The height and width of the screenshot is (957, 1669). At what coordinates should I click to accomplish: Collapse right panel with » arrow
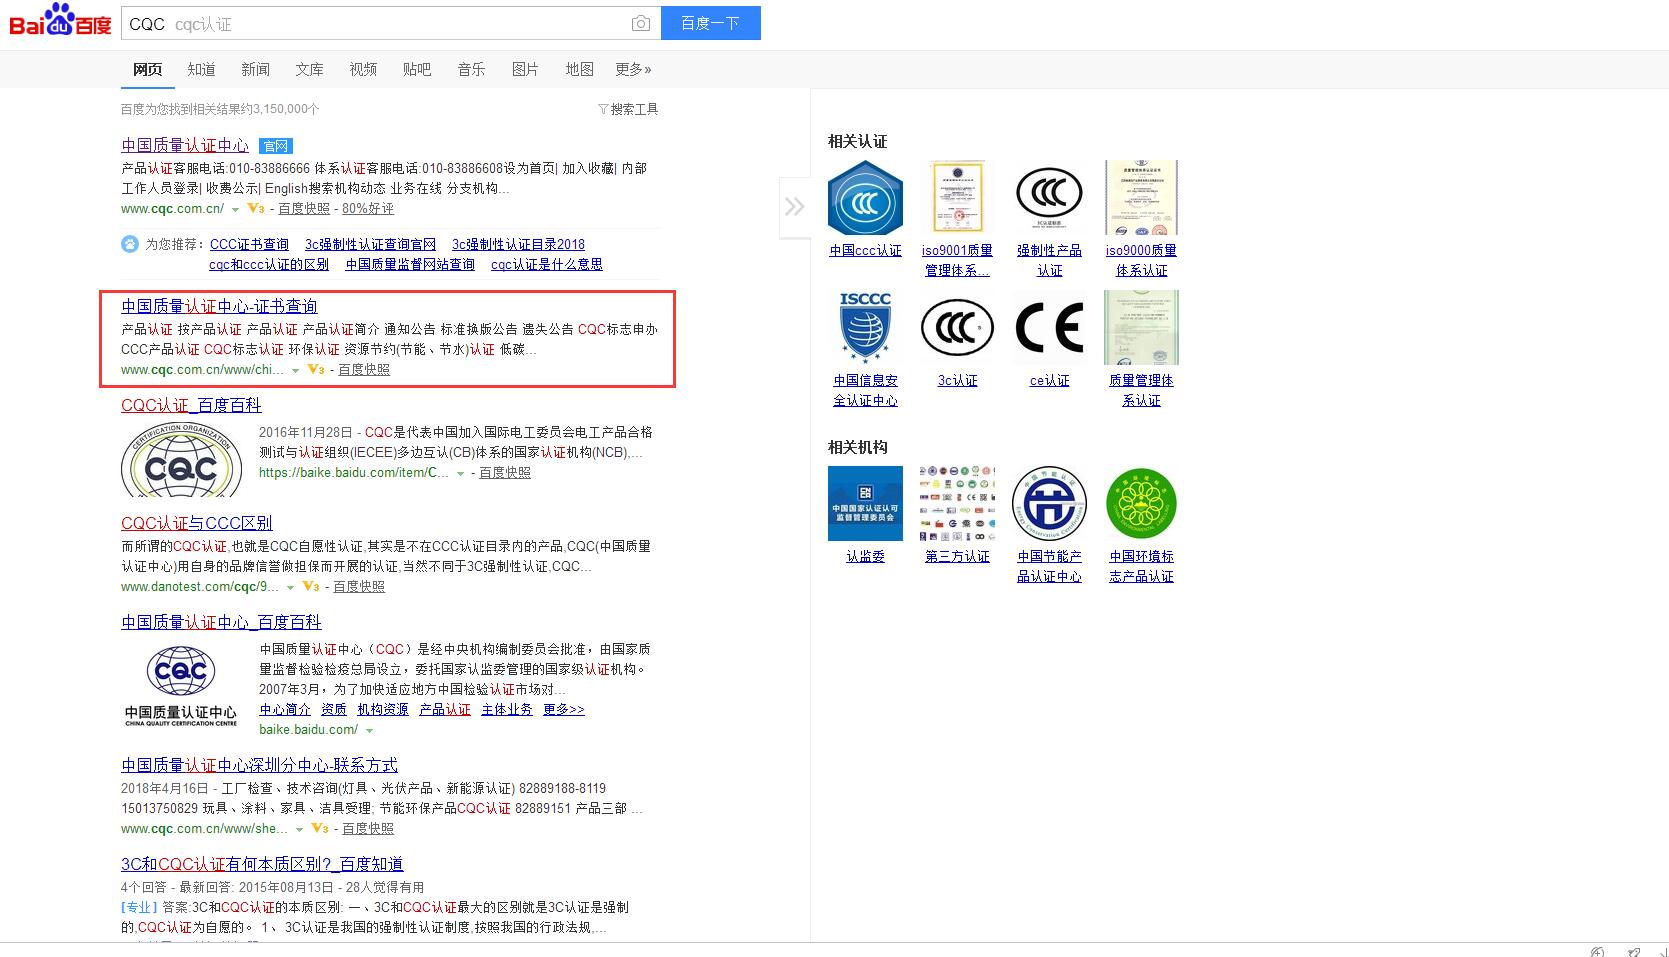(x=795, y=207)
